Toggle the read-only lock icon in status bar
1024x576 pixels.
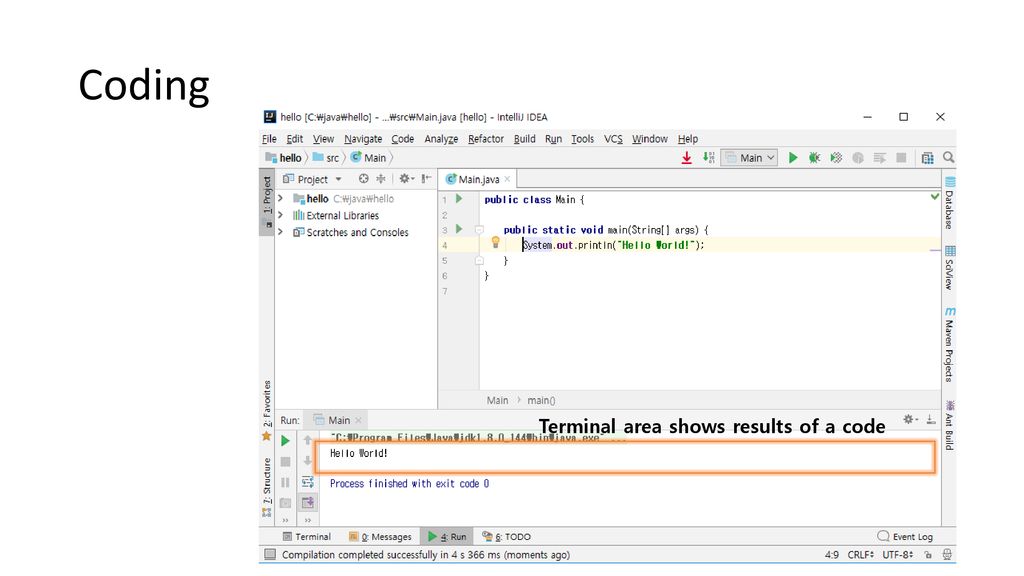pyautogui.click(x=928, y=554)
